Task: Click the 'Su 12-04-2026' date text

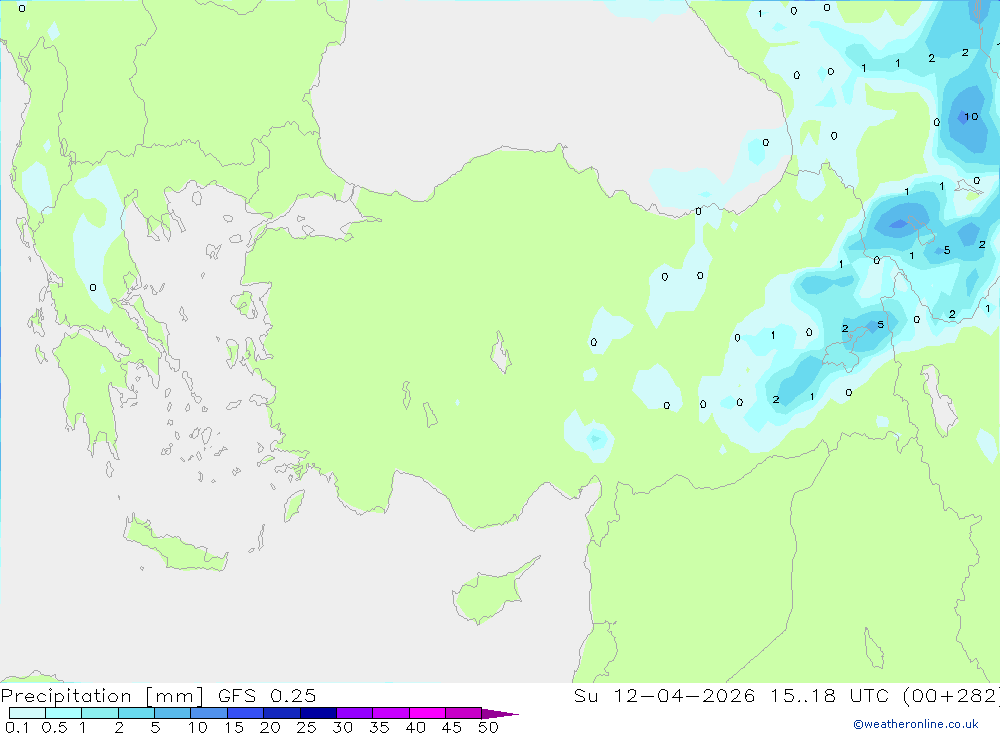Action: (x=664, y=695)
